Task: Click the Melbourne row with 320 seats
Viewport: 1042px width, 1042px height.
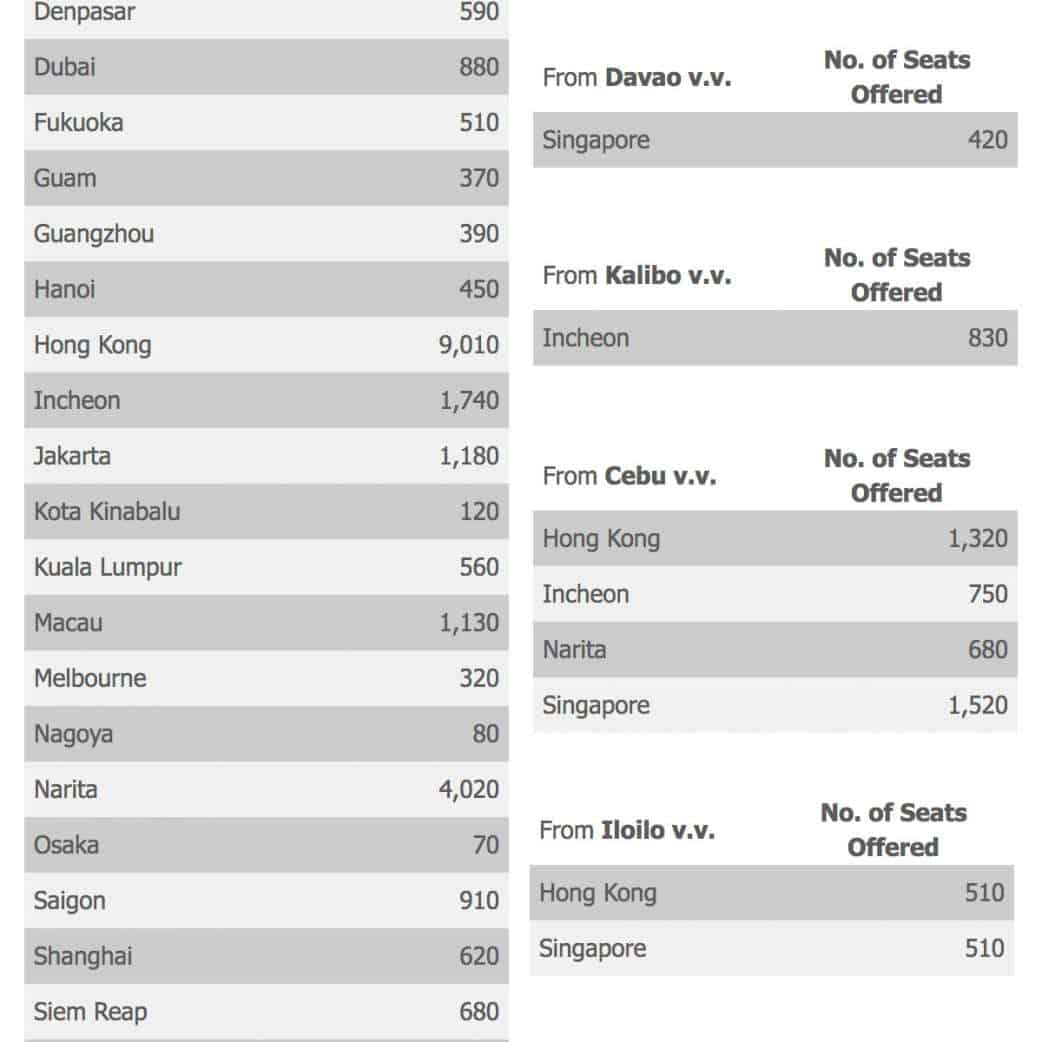Action: pyautogui.click(x=265, y=678)
